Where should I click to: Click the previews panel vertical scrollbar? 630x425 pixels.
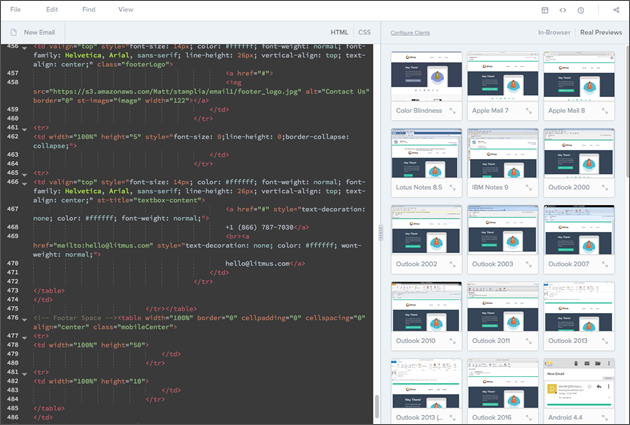tap(628, 110)
